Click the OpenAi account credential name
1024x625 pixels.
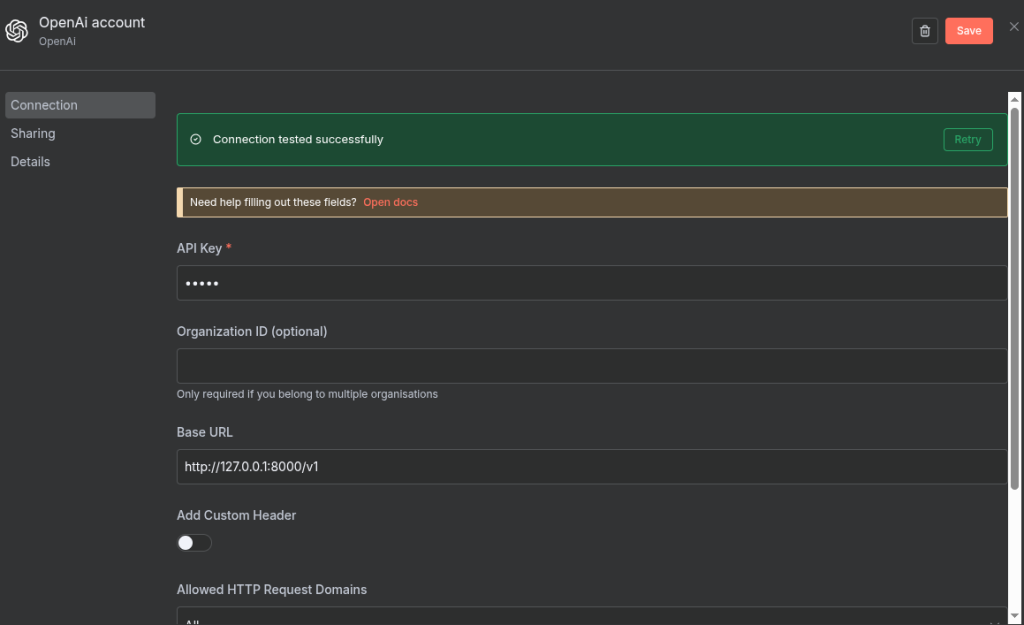coord(92,22)
